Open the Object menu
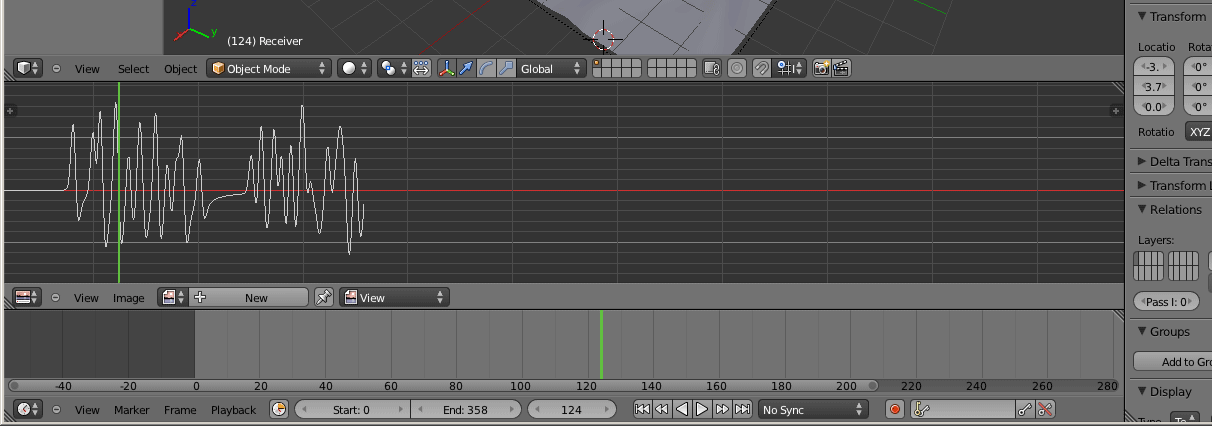 tap(181, 69)
